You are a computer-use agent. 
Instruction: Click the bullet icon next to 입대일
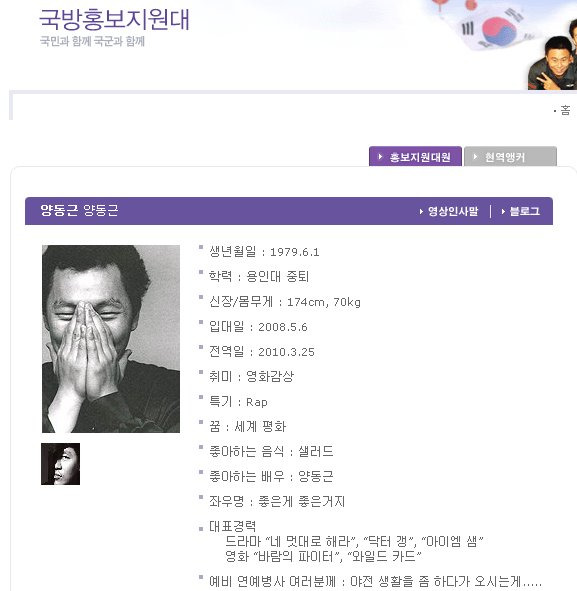201,322
